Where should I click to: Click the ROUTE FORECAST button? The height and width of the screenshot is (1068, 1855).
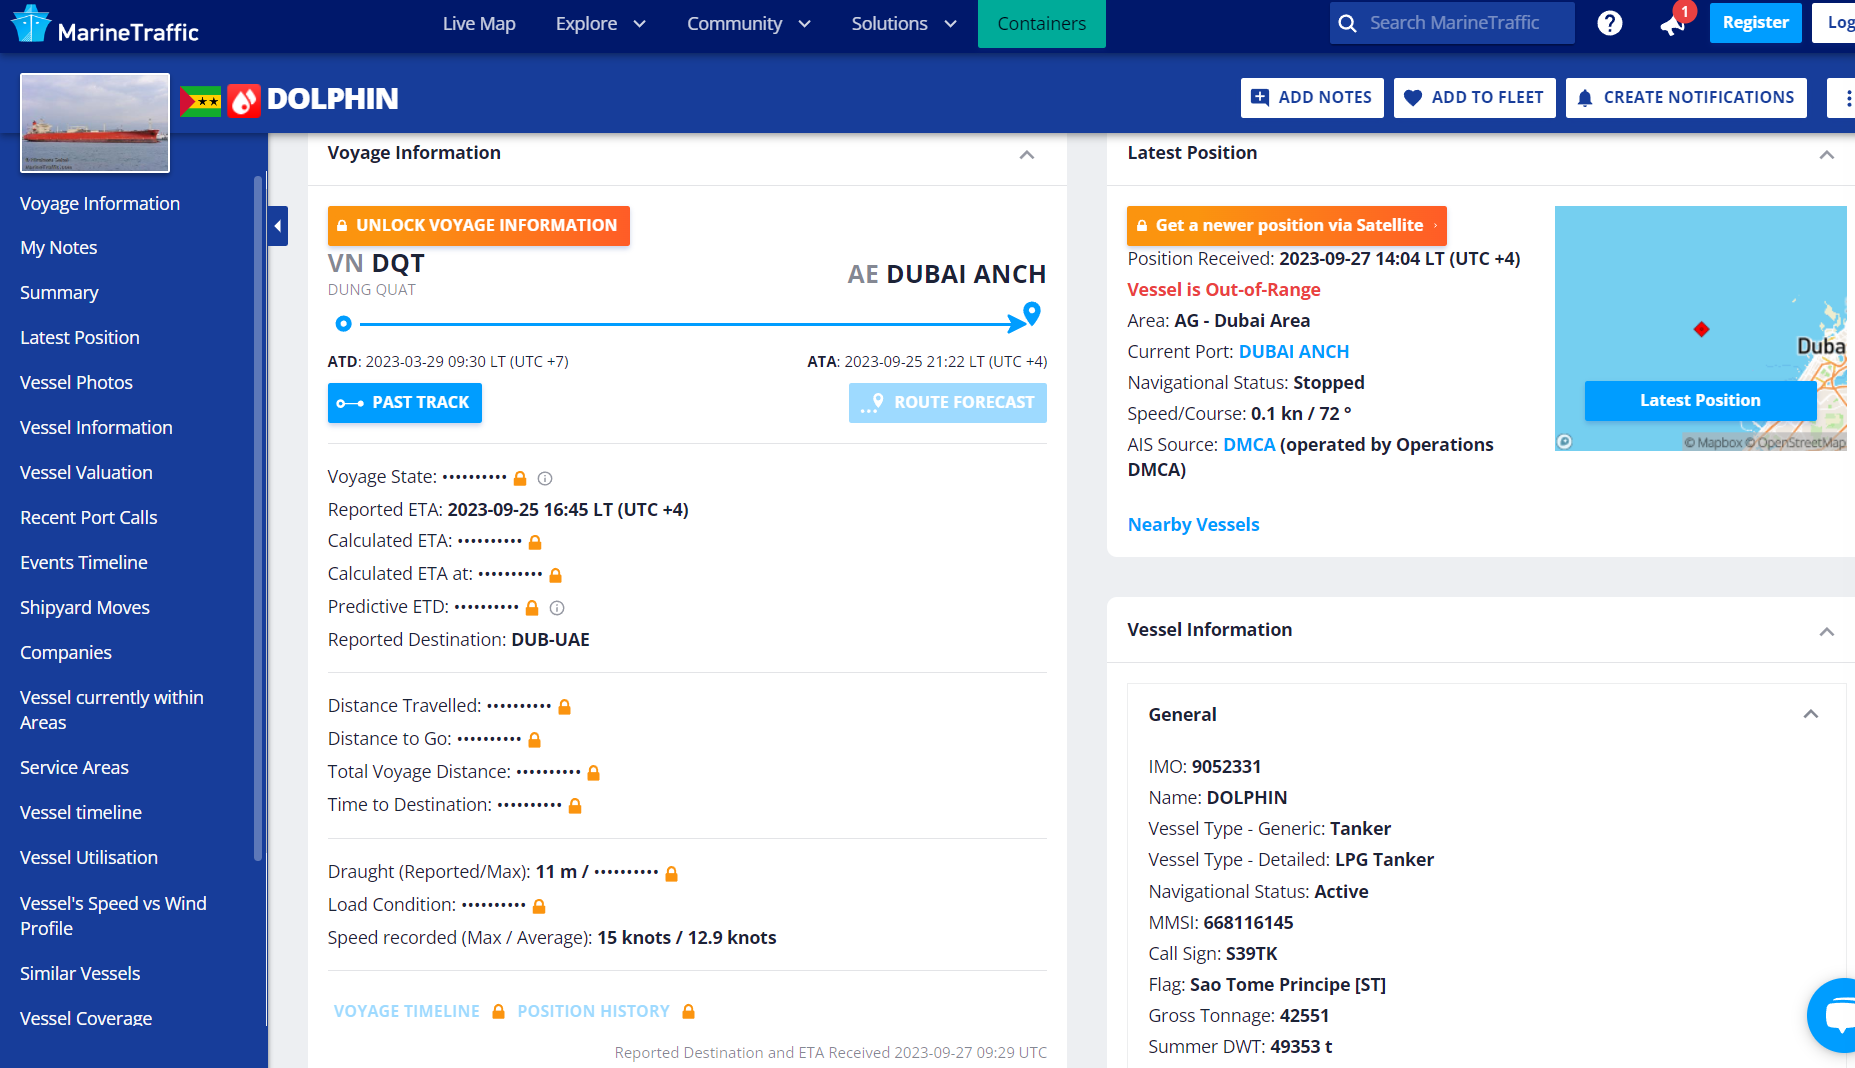tap(948, 403)
